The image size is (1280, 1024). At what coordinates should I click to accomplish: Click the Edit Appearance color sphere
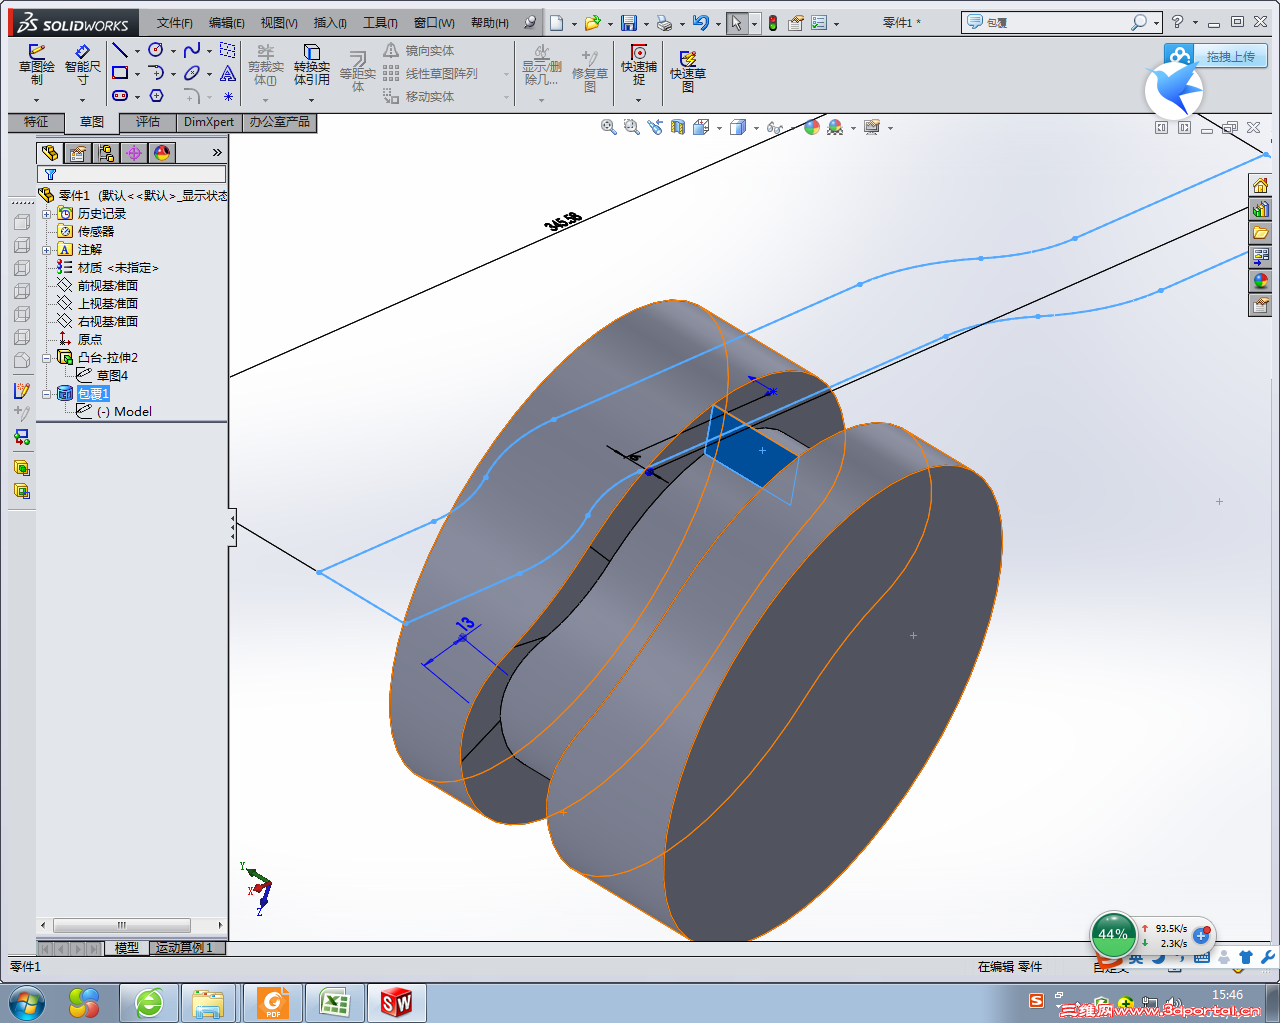812,127
